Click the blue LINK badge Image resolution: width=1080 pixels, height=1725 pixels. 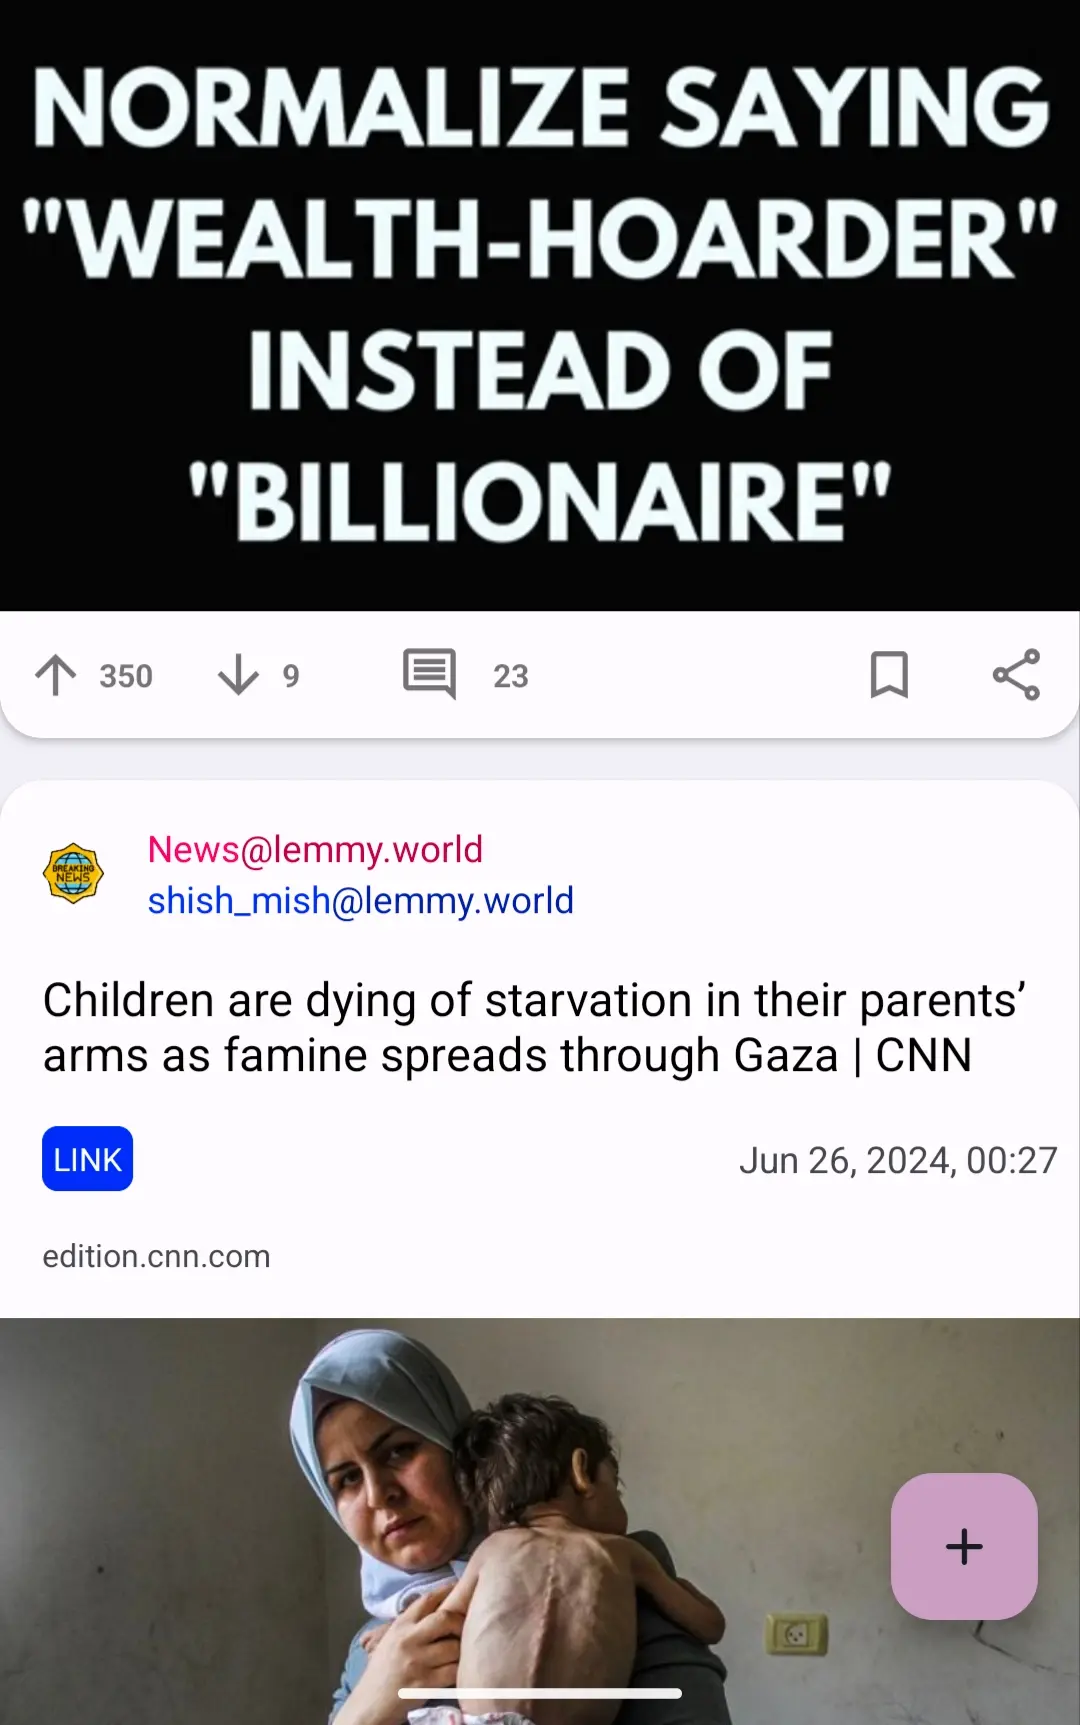(87, 1159)
